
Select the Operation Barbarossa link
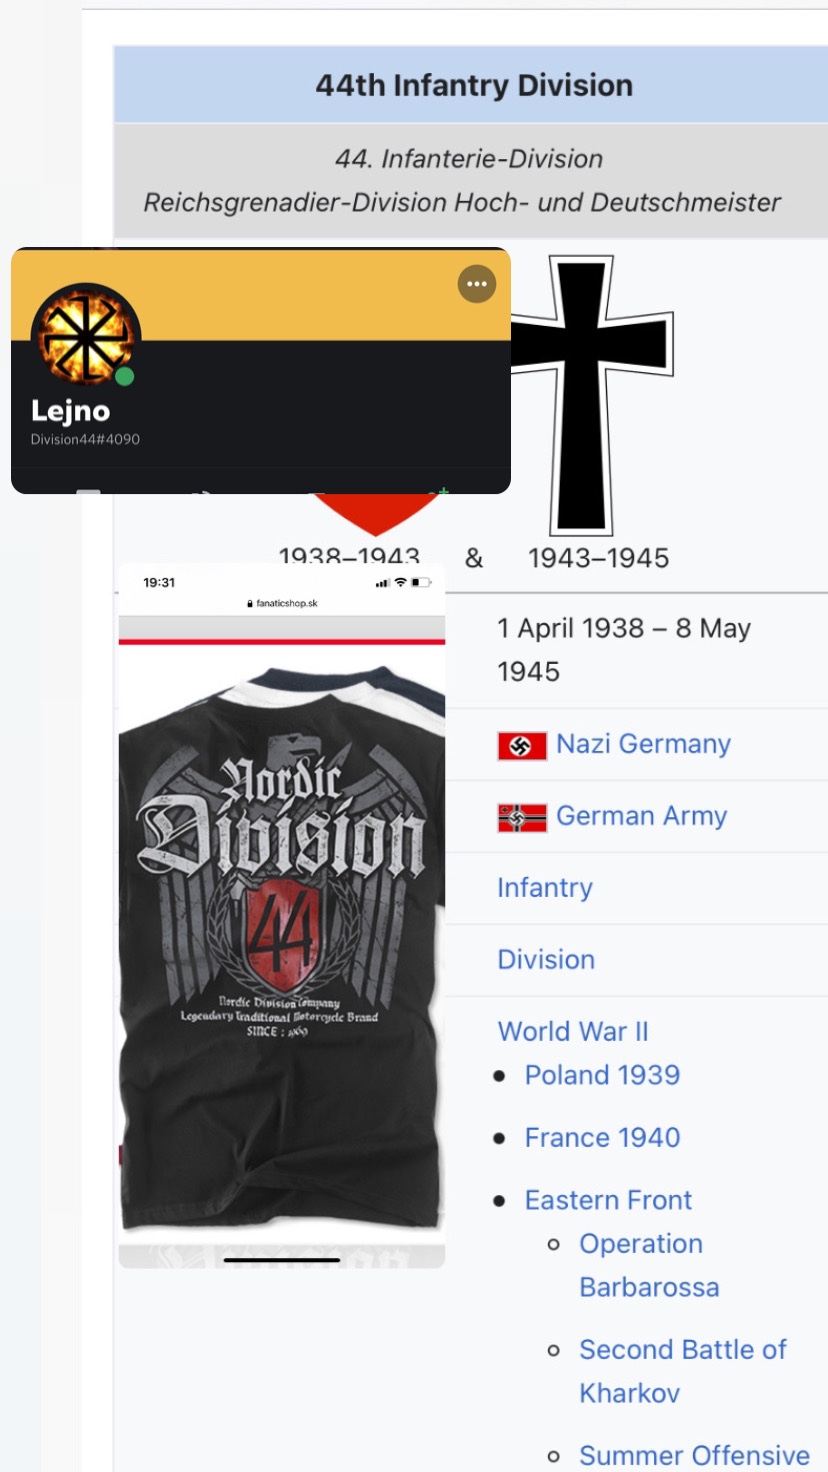(649, 1265)
